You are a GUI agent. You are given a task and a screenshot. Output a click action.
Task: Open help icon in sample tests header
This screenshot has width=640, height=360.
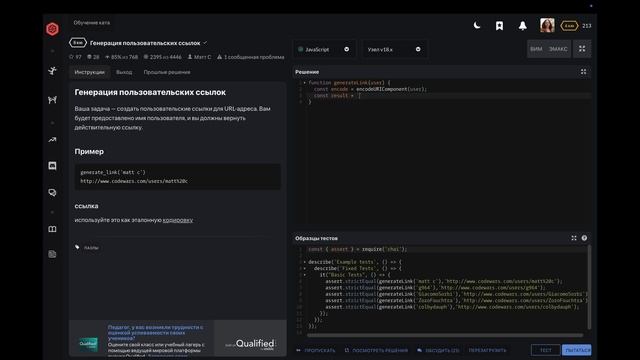tap(584, 238)
